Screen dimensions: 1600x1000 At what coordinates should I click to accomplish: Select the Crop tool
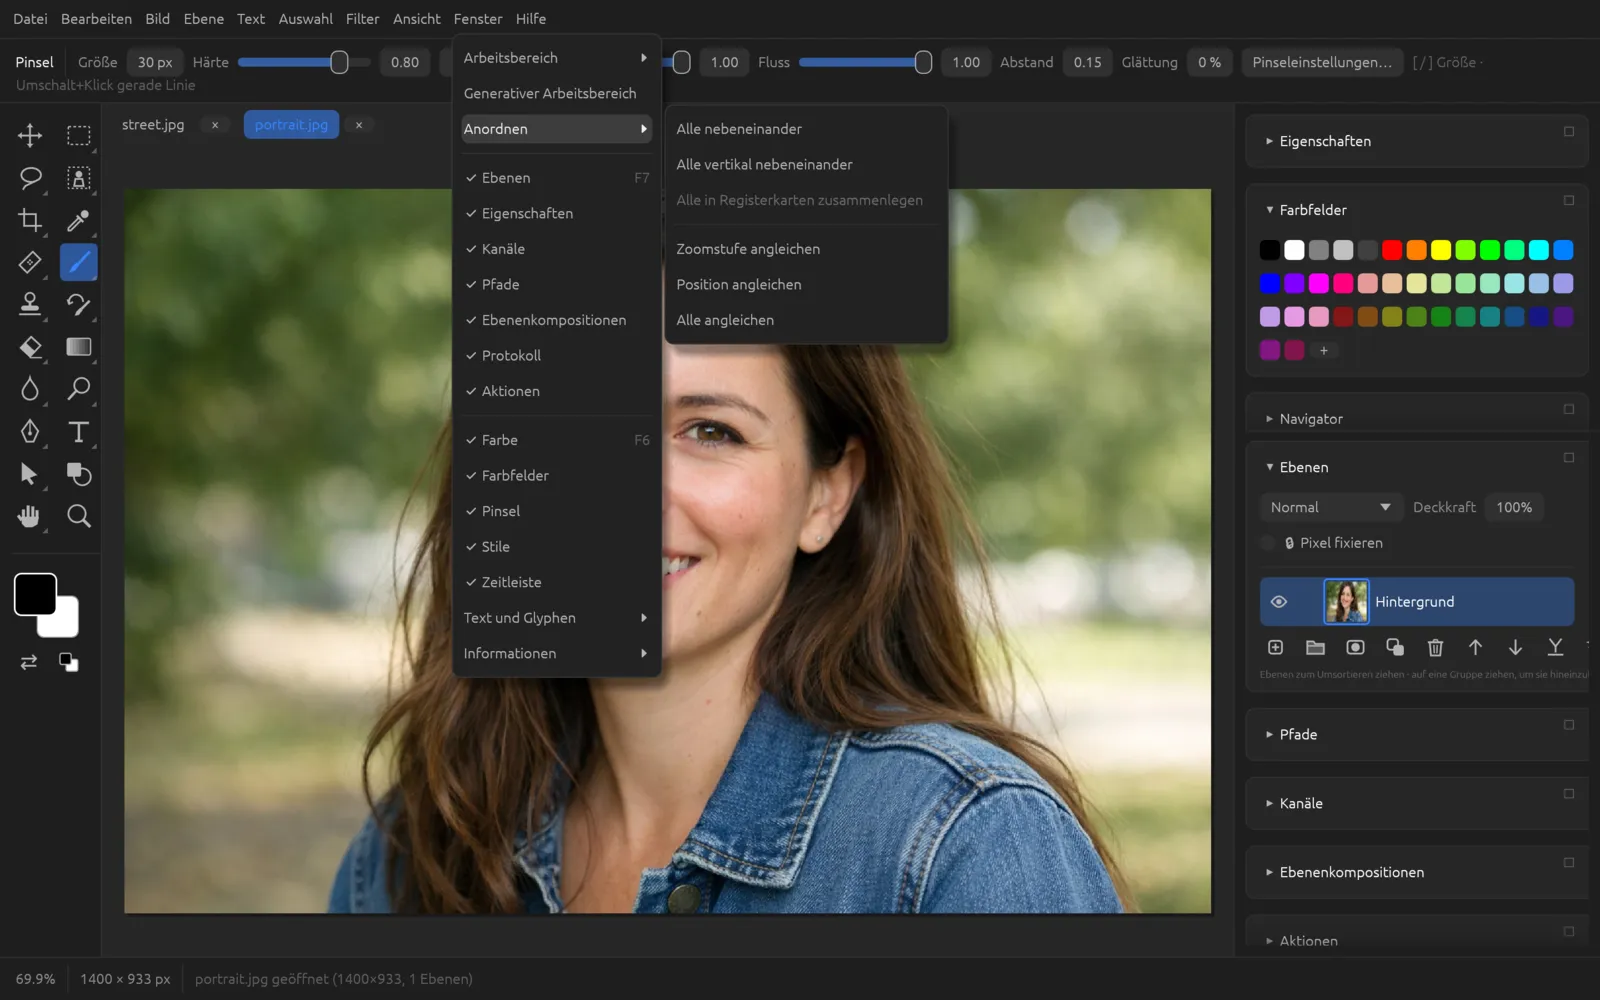pyautogui.click(x=30, y=220)
